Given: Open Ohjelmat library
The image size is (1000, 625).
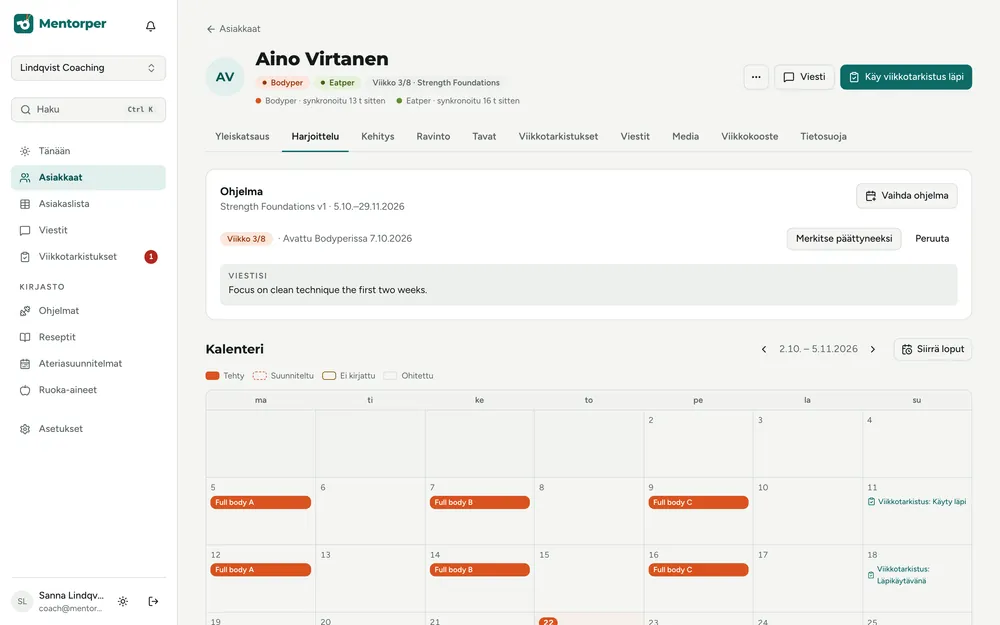Looking at the screenshot, I should point(88,311).
